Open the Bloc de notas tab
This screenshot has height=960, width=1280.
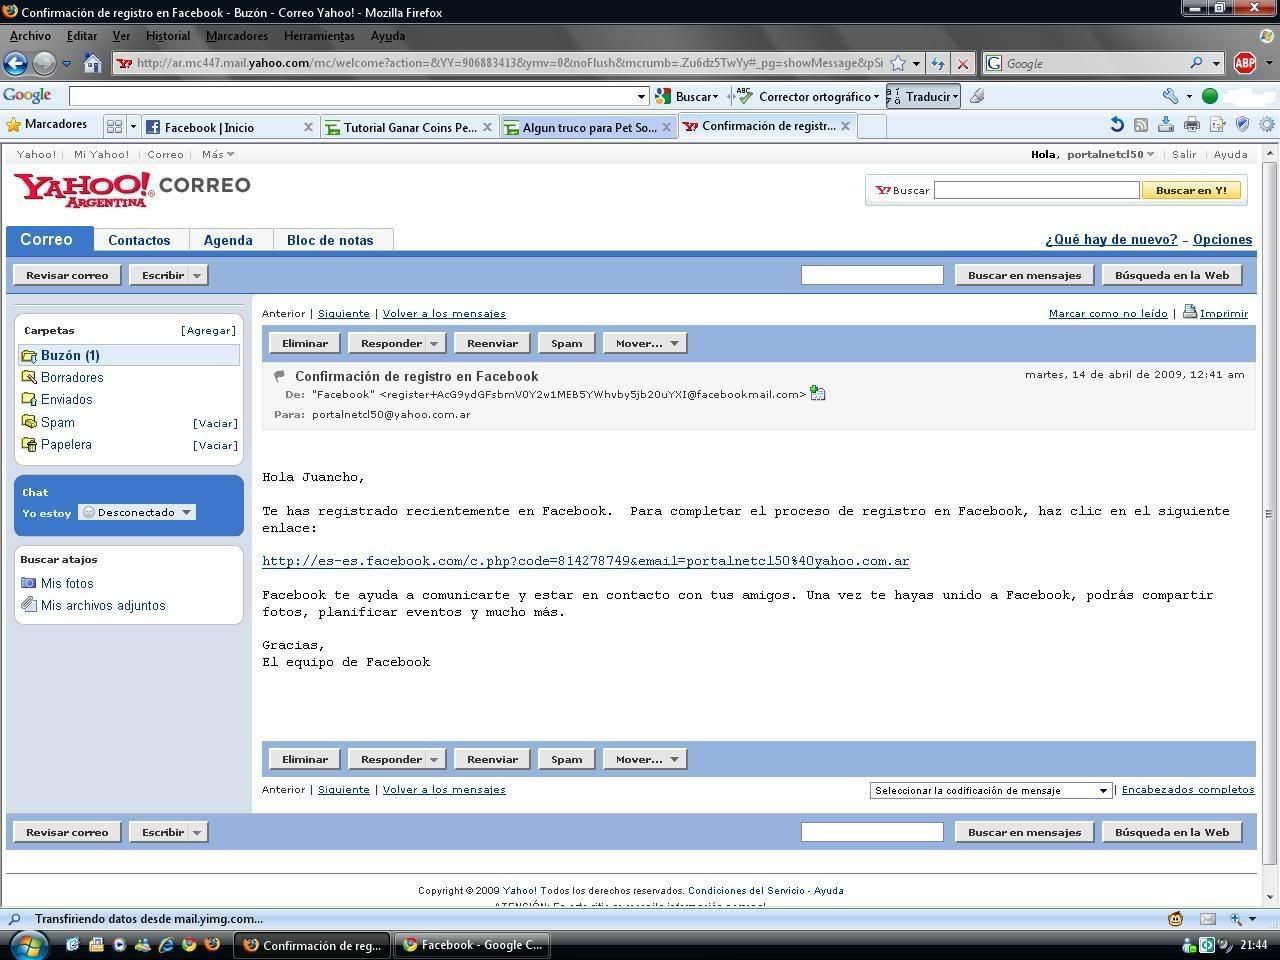(x=330, y=240)
